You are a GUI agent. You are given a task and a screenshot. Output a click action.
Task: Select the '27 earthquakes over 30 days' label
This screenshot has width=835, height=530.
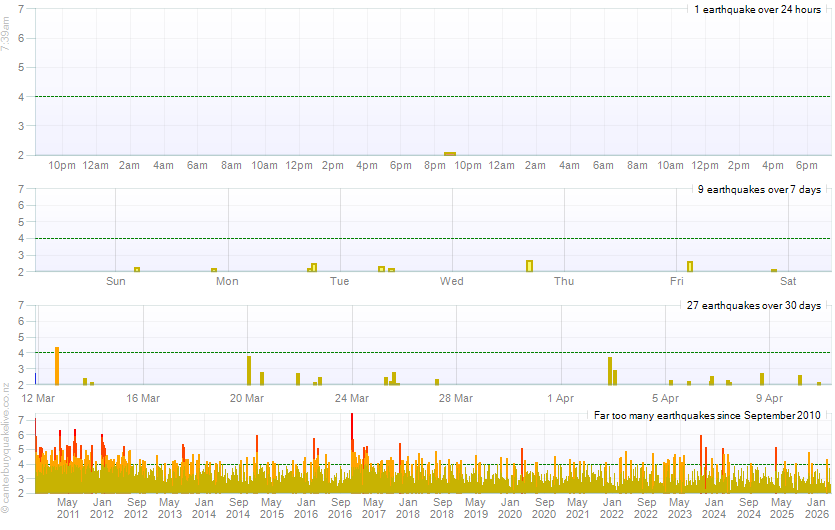[x=756, y=305]
